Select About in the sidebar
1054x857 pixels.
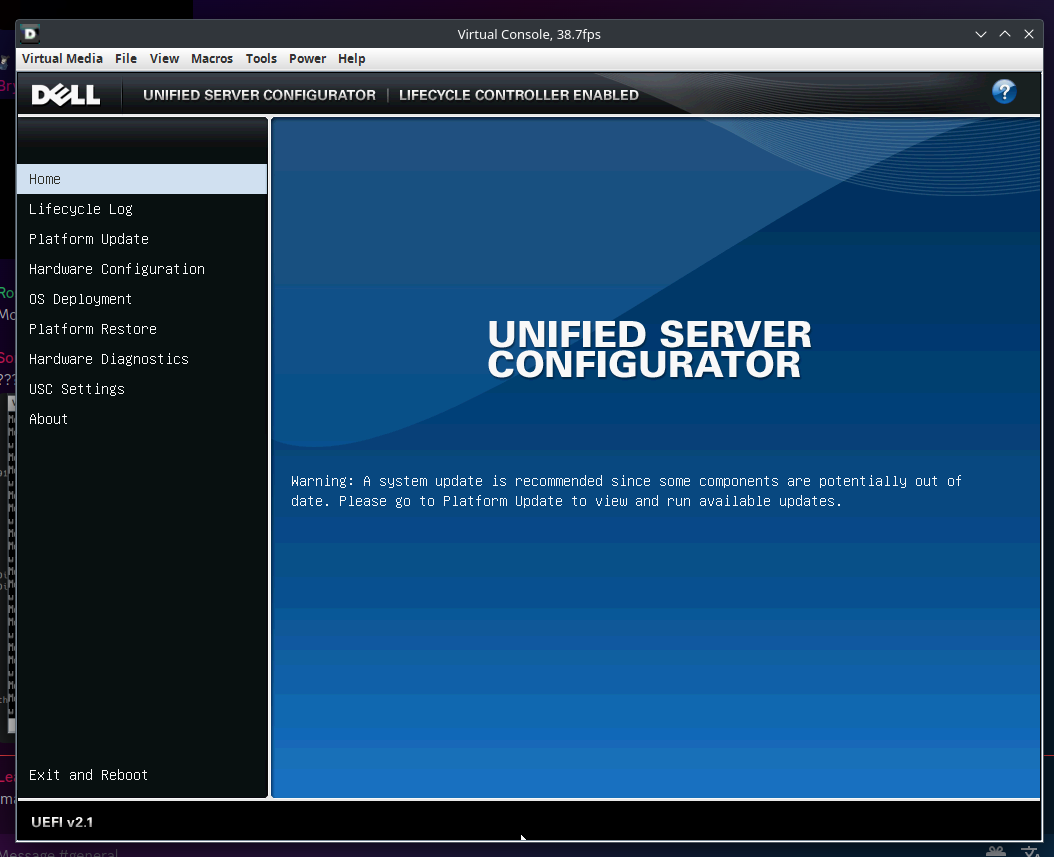coord(48,419)
